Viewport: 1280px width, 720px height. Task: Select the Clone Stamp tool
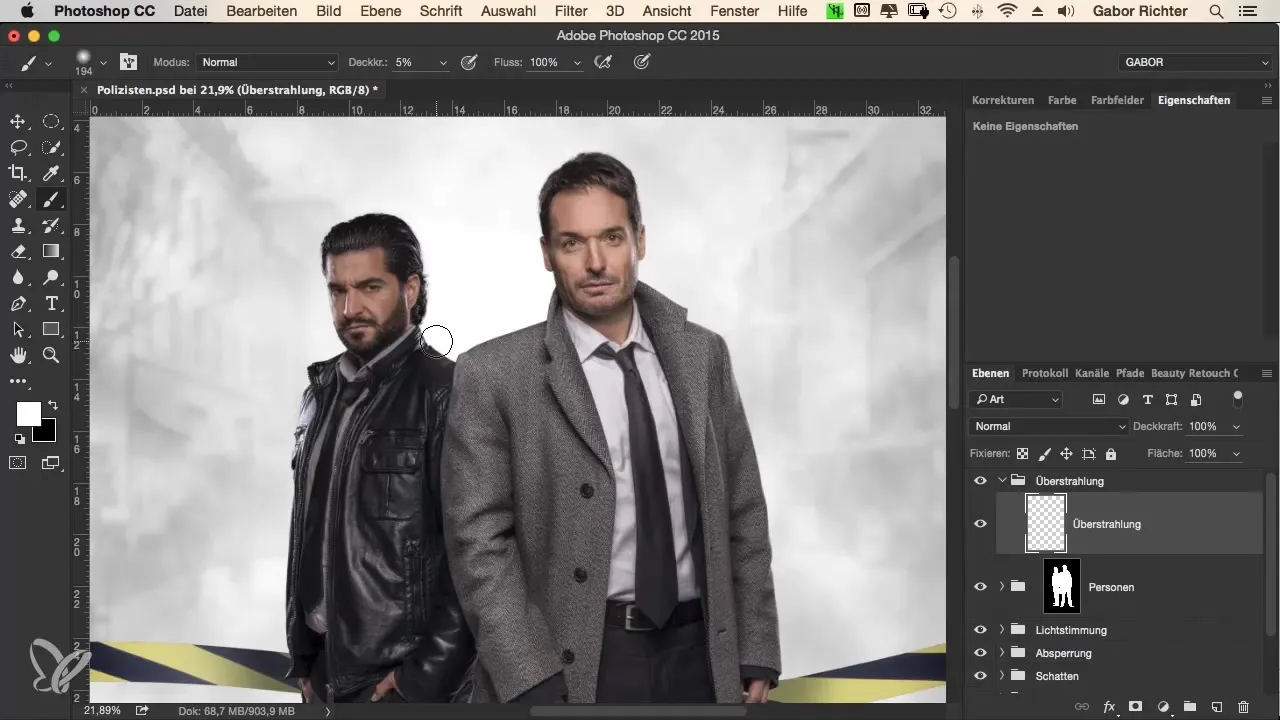(x=18, y=226)
